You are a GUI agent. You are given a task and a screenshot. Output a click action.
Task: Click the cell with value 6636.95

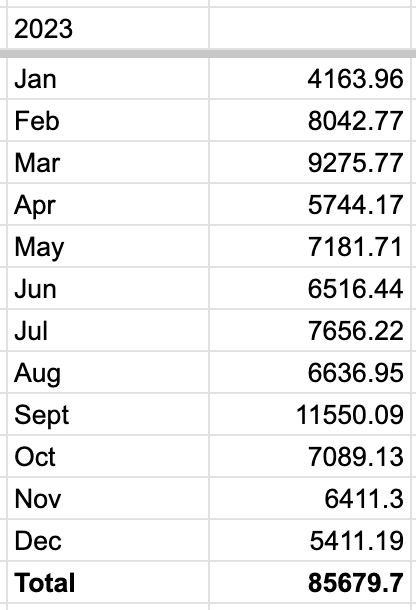click(310, 373)
